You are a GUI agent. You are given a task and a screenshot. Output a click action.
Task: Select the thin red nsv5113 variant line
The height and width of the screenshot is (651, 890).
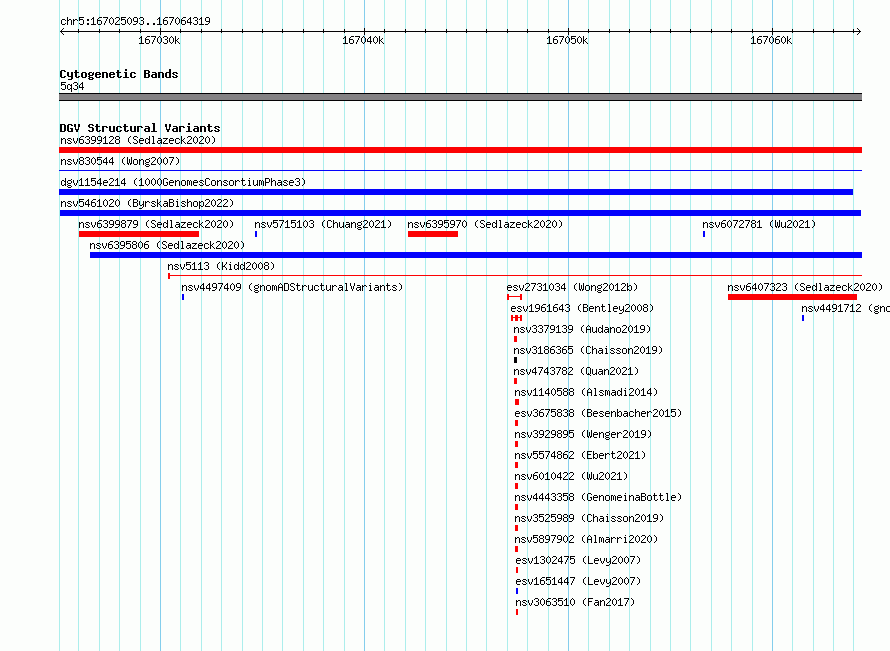point(515,276)
